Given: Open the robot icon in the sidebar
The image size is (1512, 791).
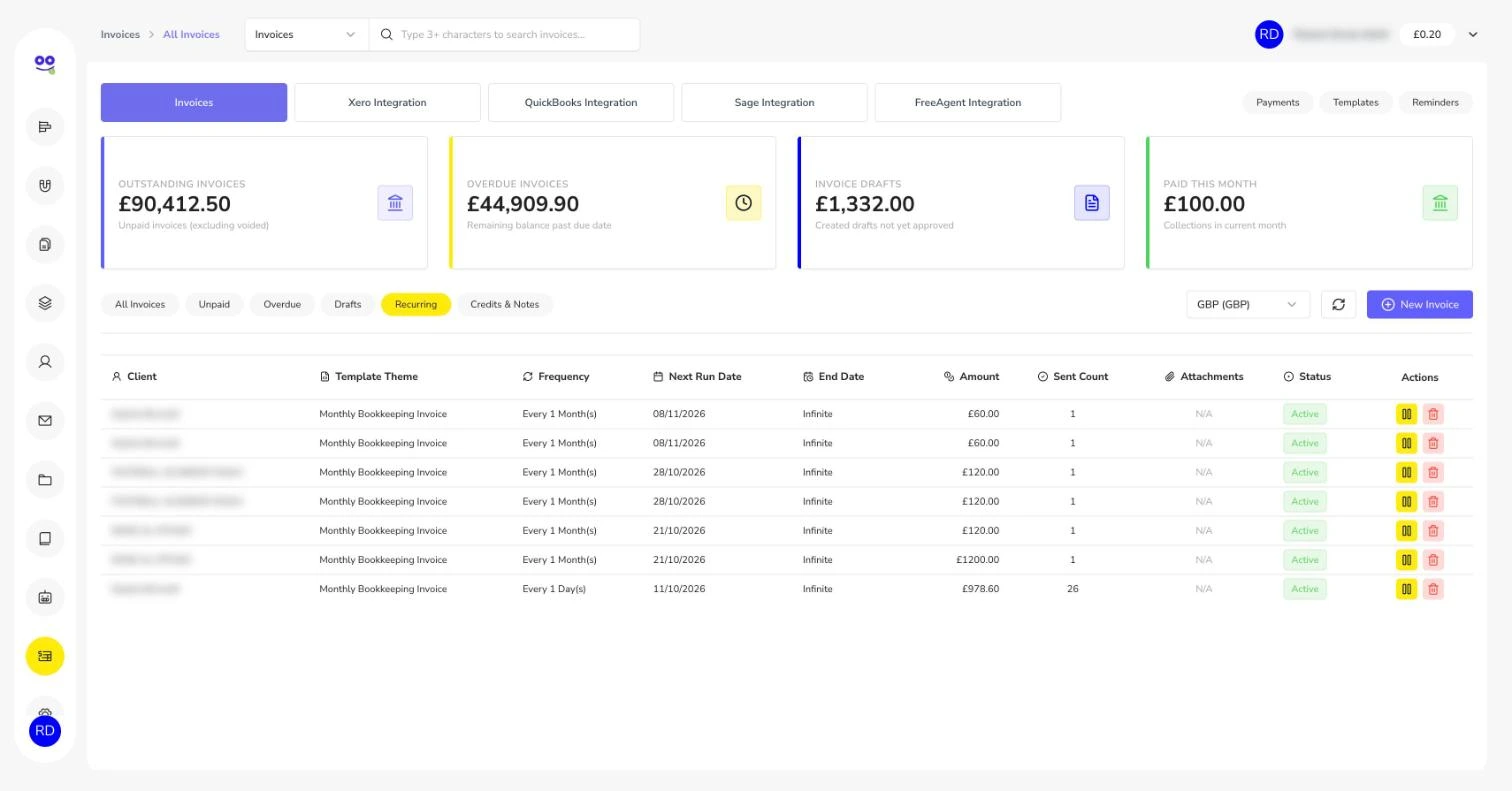Looking at the screenshot, I should click(x=45, y=598).
